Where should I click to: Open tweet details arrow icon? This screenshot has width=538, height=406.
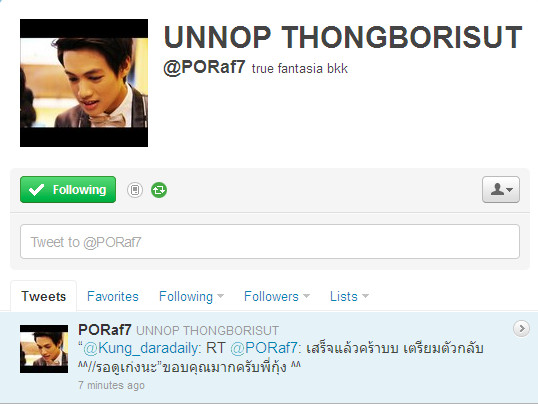click(x=521, y=328)
